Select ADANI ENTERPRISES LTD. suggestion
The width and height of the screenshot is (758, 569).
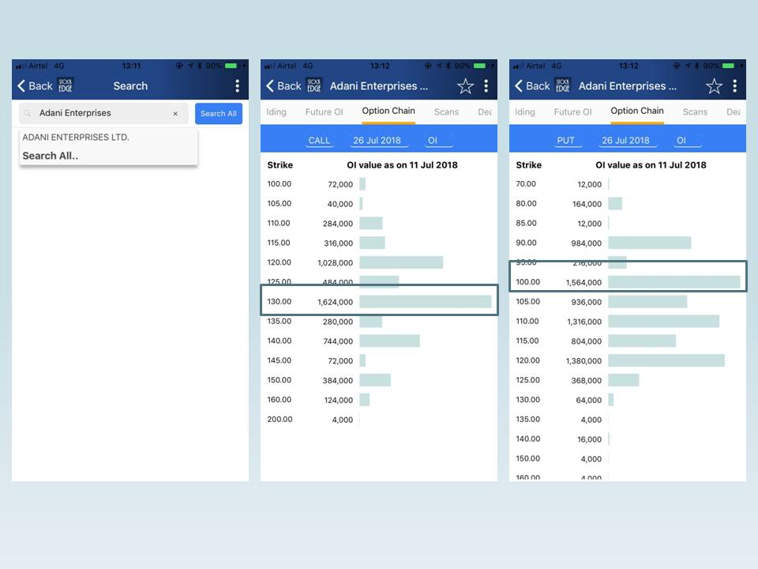[76, 137]
